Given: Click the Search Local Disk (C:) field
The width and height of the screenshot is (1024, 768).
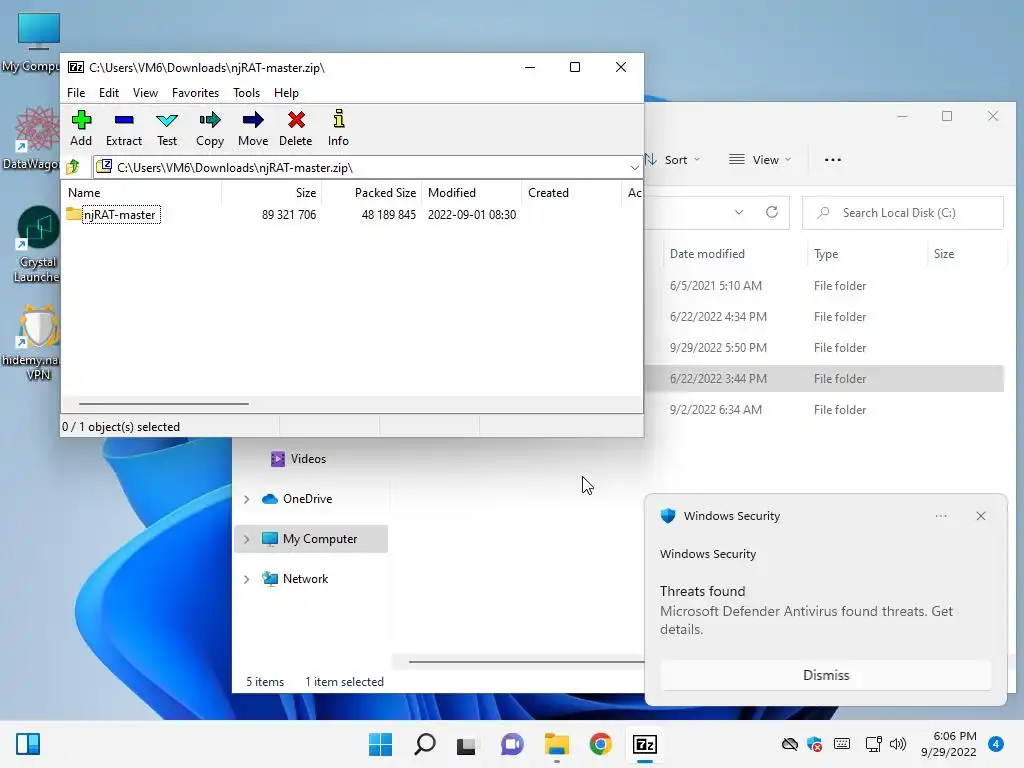Looking at the screenshot, I should point(903,213).
